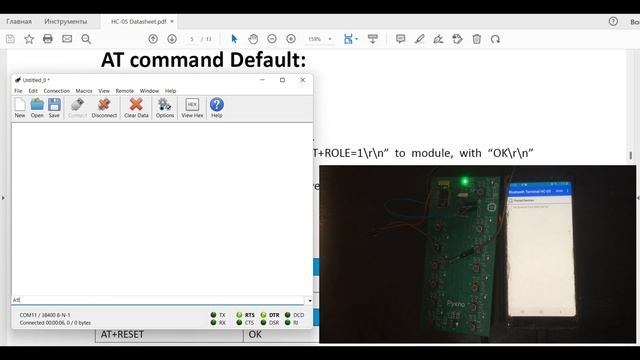Click the PDF page number field
This screenshot has height=360, width=640.
(x=192, y=39)
